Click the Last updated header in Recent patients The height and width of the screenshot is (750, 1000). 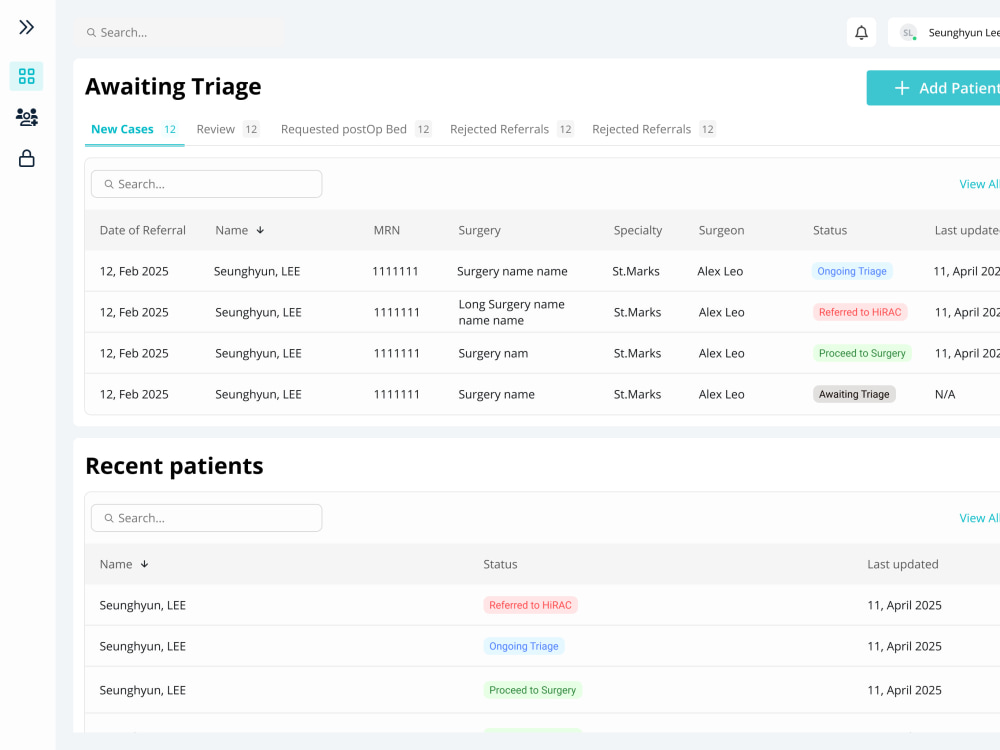[902, 564]
